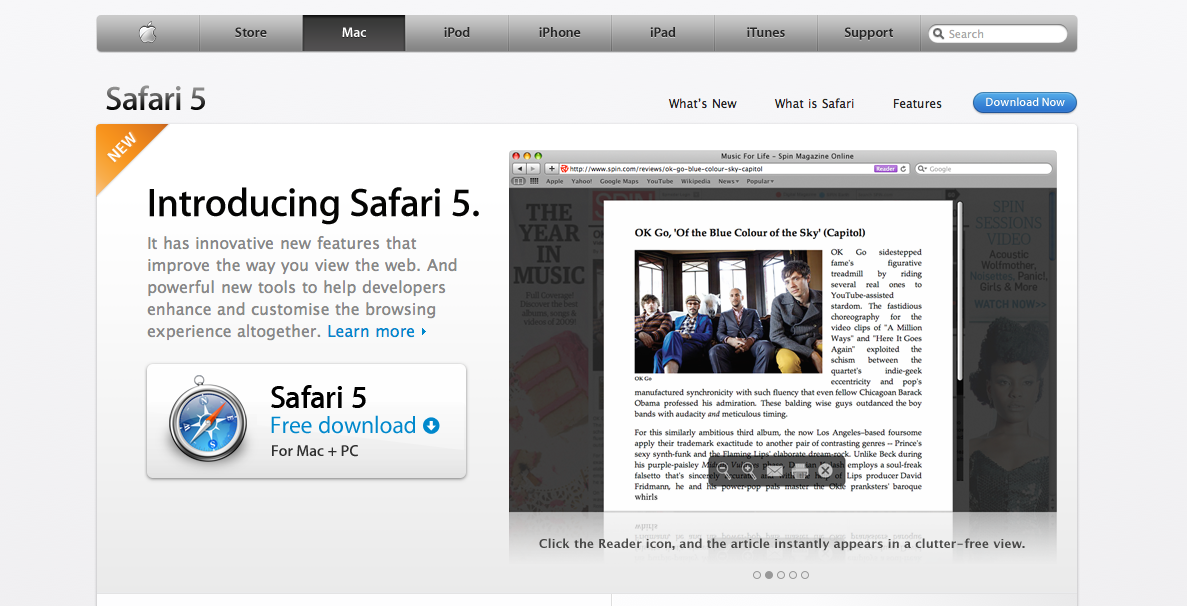The width and height of the screenshot is (1187, 606).
Task: Click the Free download text link
Action: pos(343,425)
